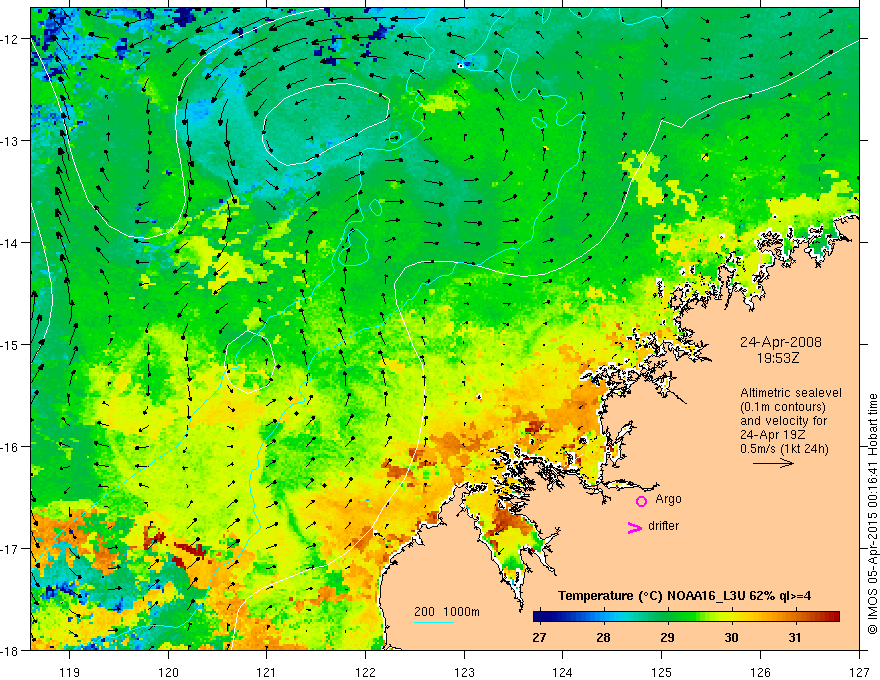Click the longitude axis label 120
This screenshot has width=880, height=680.
pyautogui.click(x=168, y=672)
